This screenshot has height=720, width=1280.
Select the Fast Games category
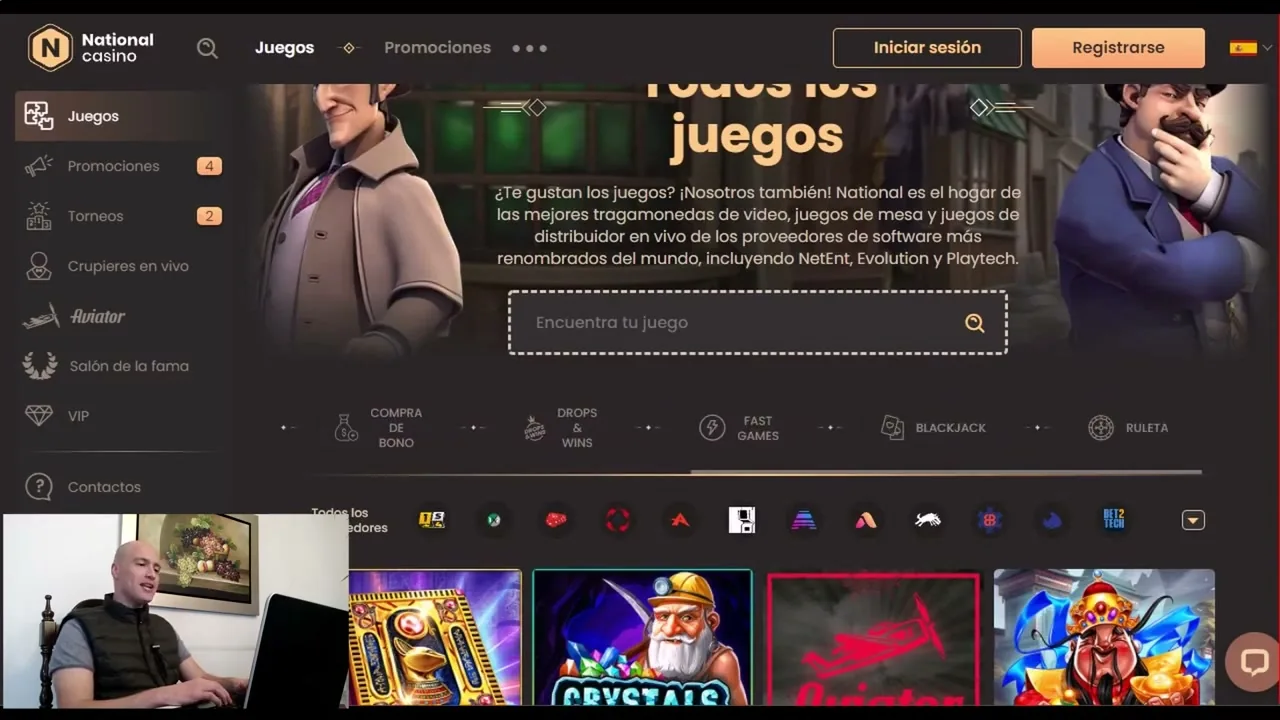739,428
